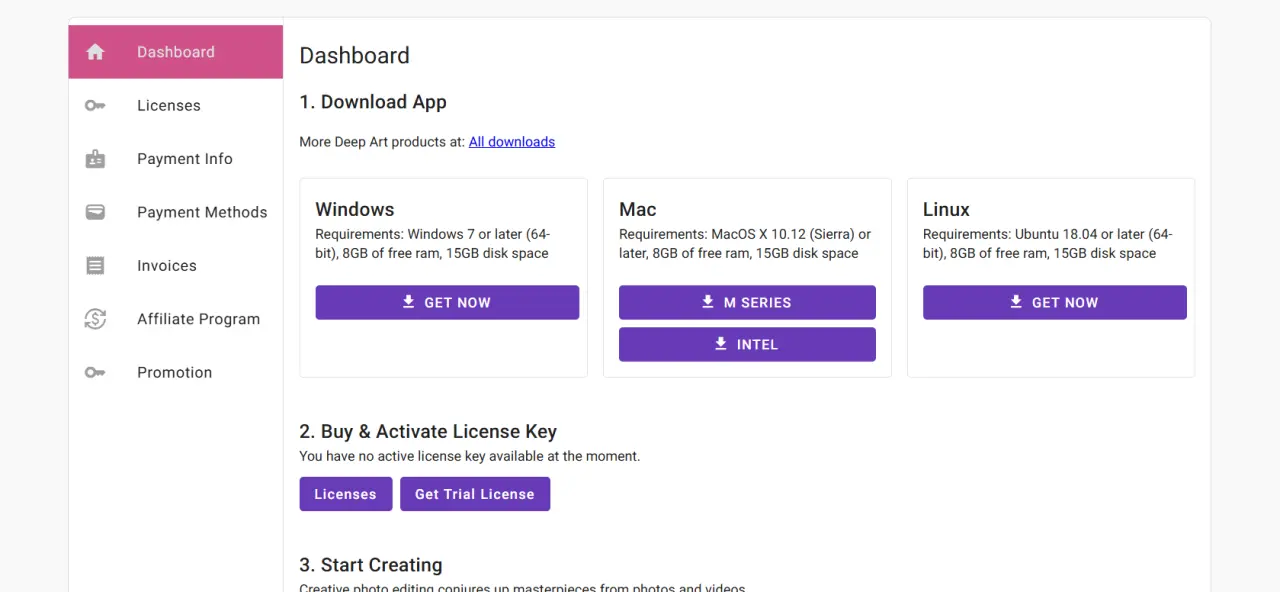Click download icon on Windows GET NOW

[408, 302]
